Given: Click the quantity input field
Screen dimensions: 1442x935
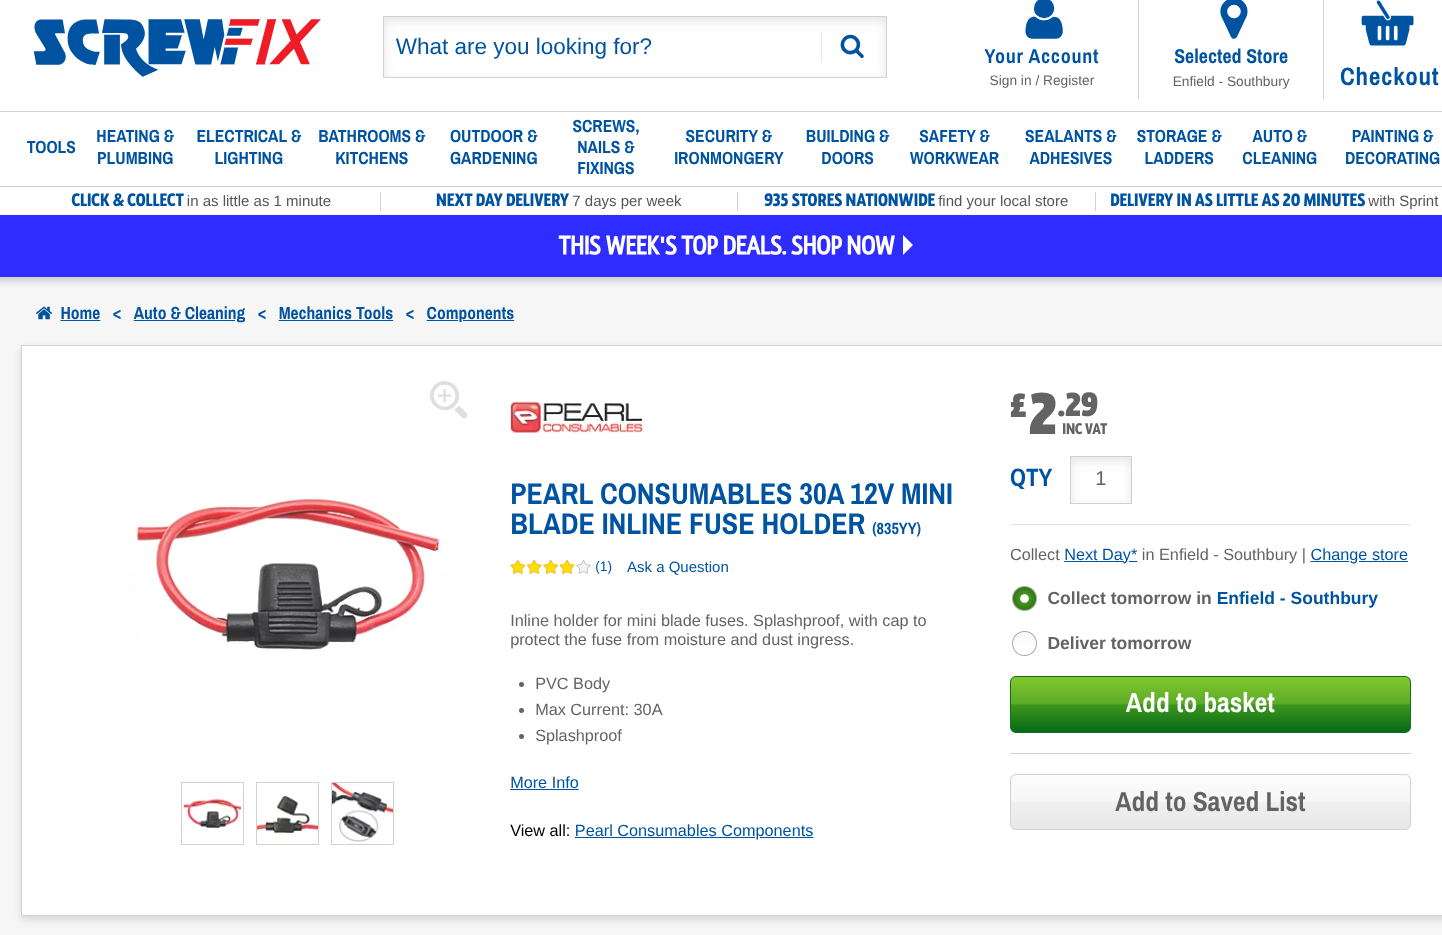Looking at the screenshot, I should 1100,479.
